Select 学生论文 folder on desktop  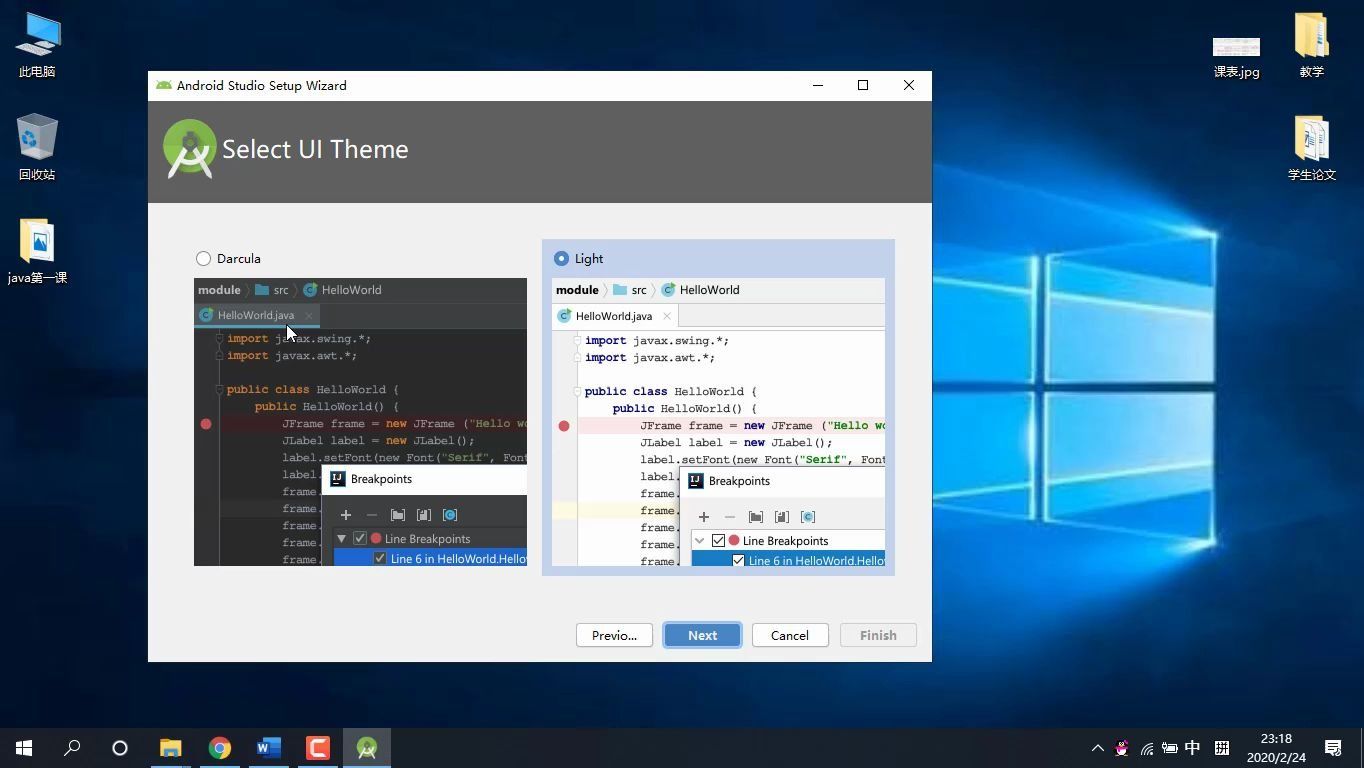[1312, 148]
